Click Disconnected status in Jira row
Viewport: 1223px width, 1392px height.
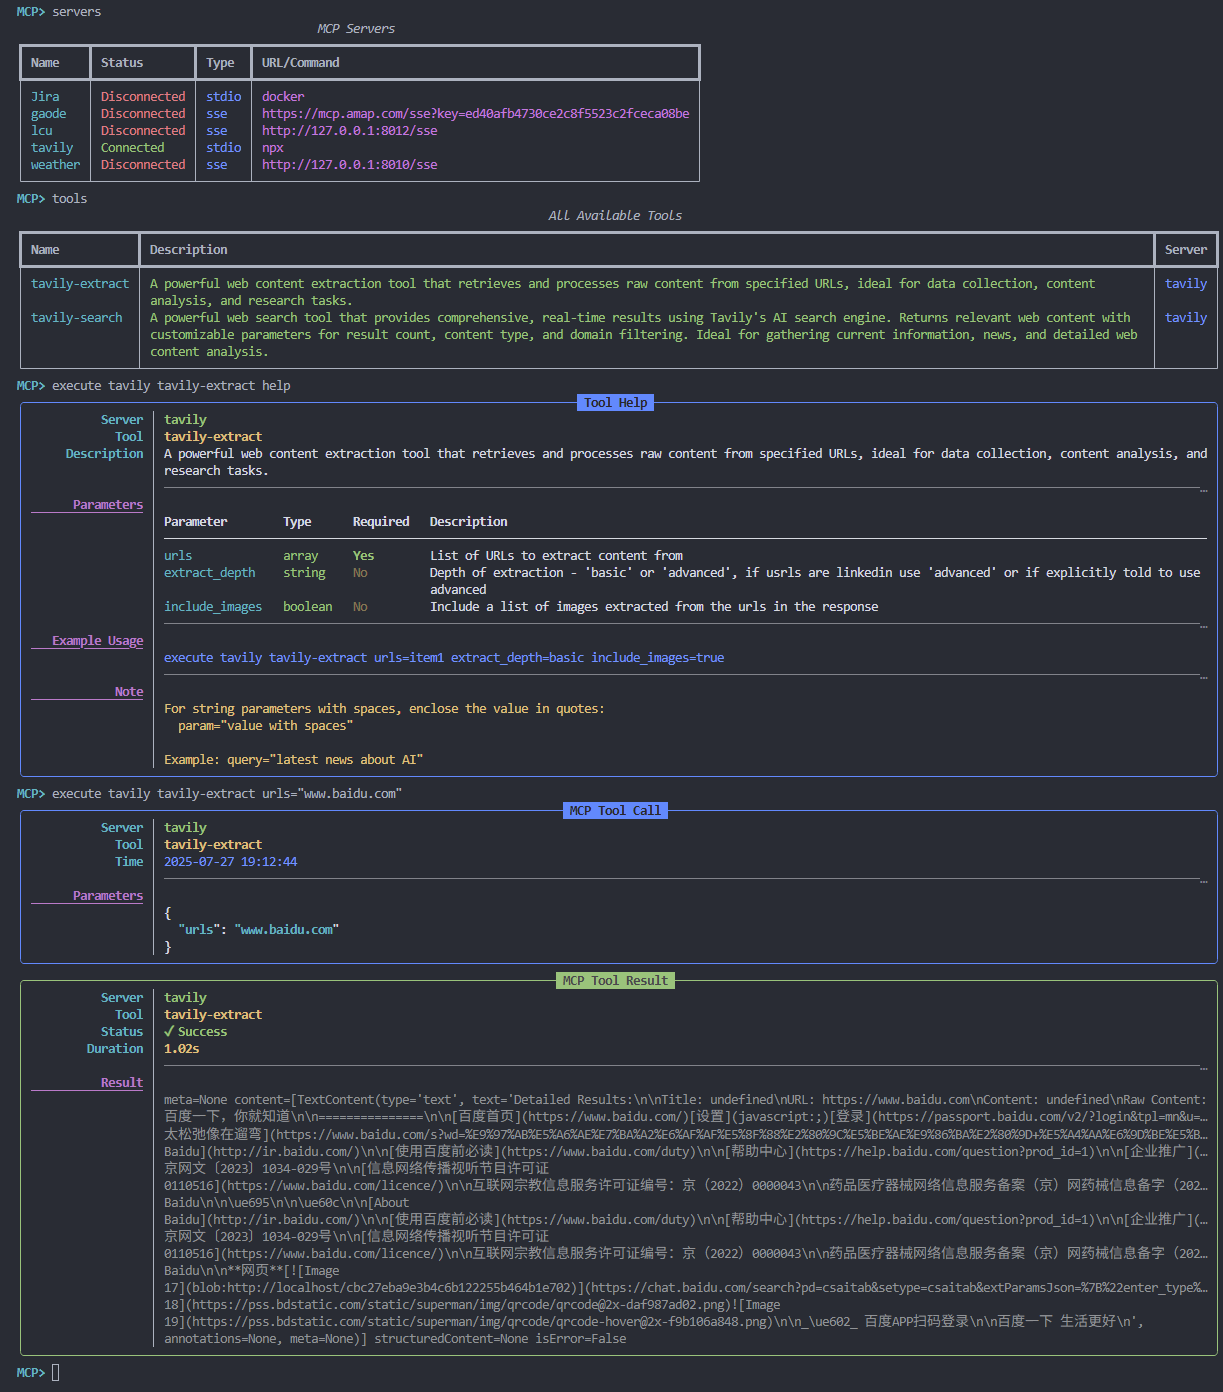(x=143, y=97)
